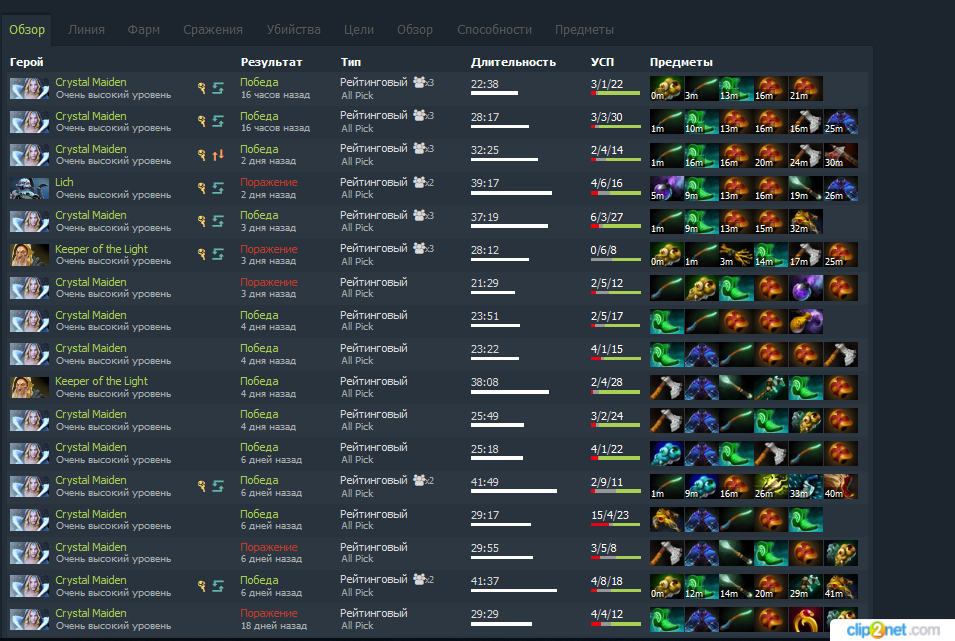955x641 pixels.
Task: Open the Lich hero portrait thumbnail
Action: pos(29,188)
